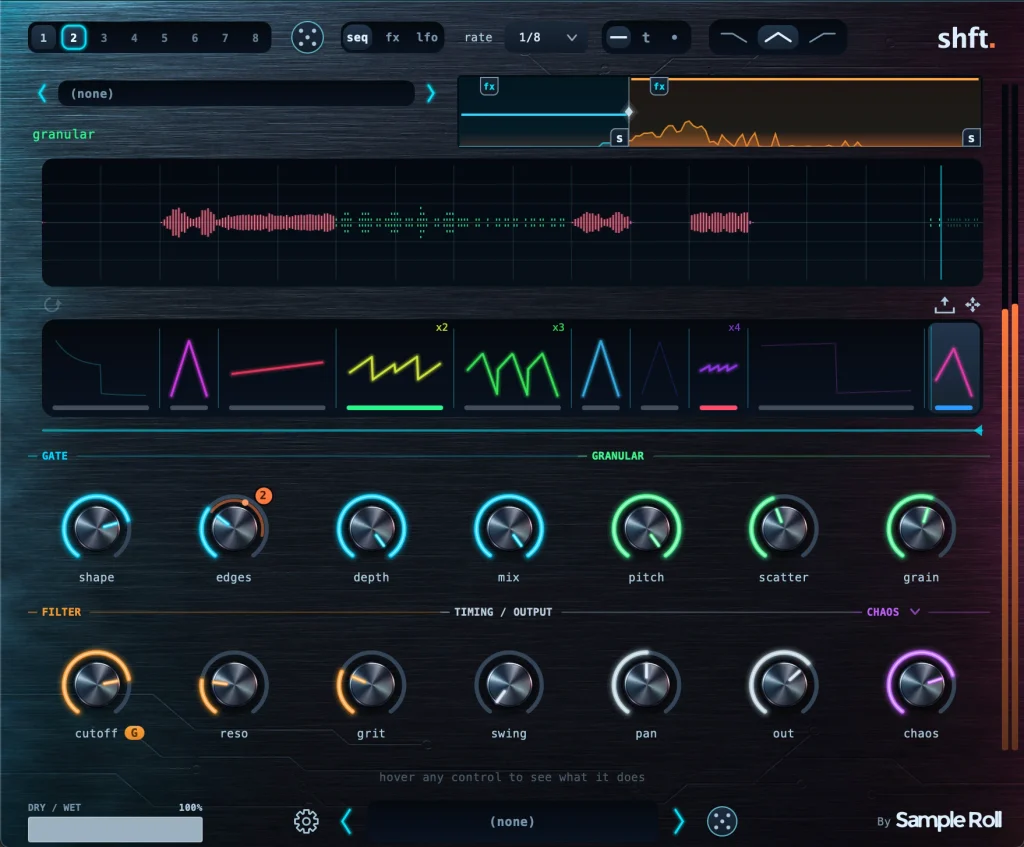Screen dimensions: 1024x847
Task: Select pattern slot 3
Action: tap(104, 38)
